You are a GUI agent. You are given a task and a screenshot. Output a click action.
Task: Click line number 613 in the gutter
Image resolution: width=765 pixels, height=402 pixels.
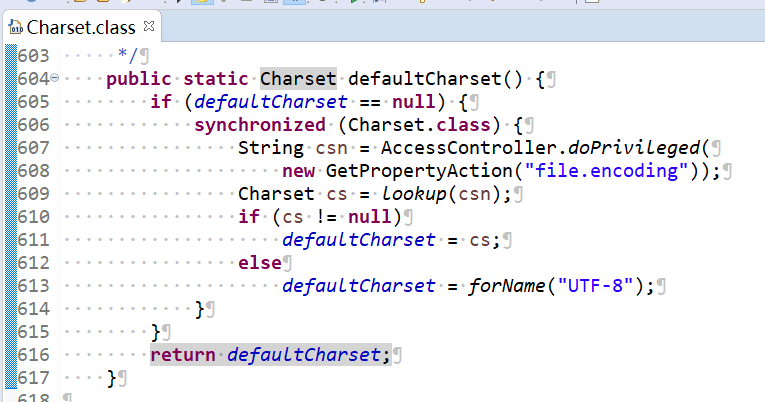(x=33, y=286)
